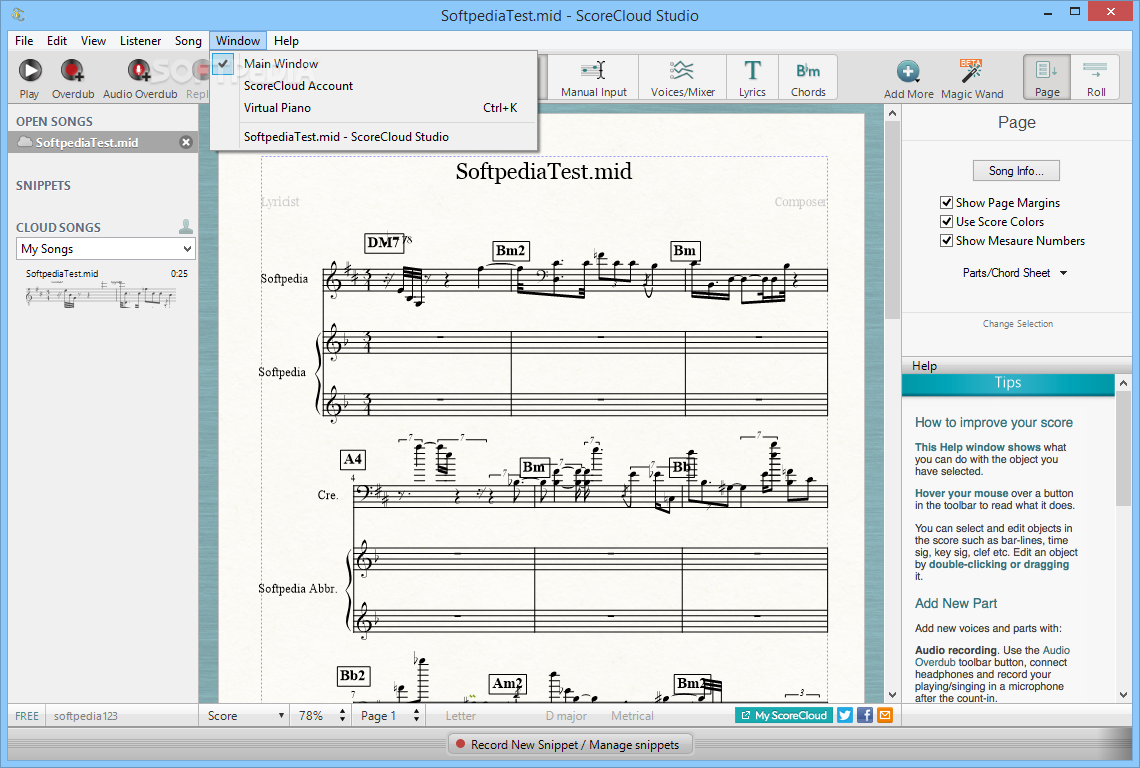Viewport: 1140px width, 768px height.
Task: Choose ScoreCloud Account from Window menu
Action: 374,85
